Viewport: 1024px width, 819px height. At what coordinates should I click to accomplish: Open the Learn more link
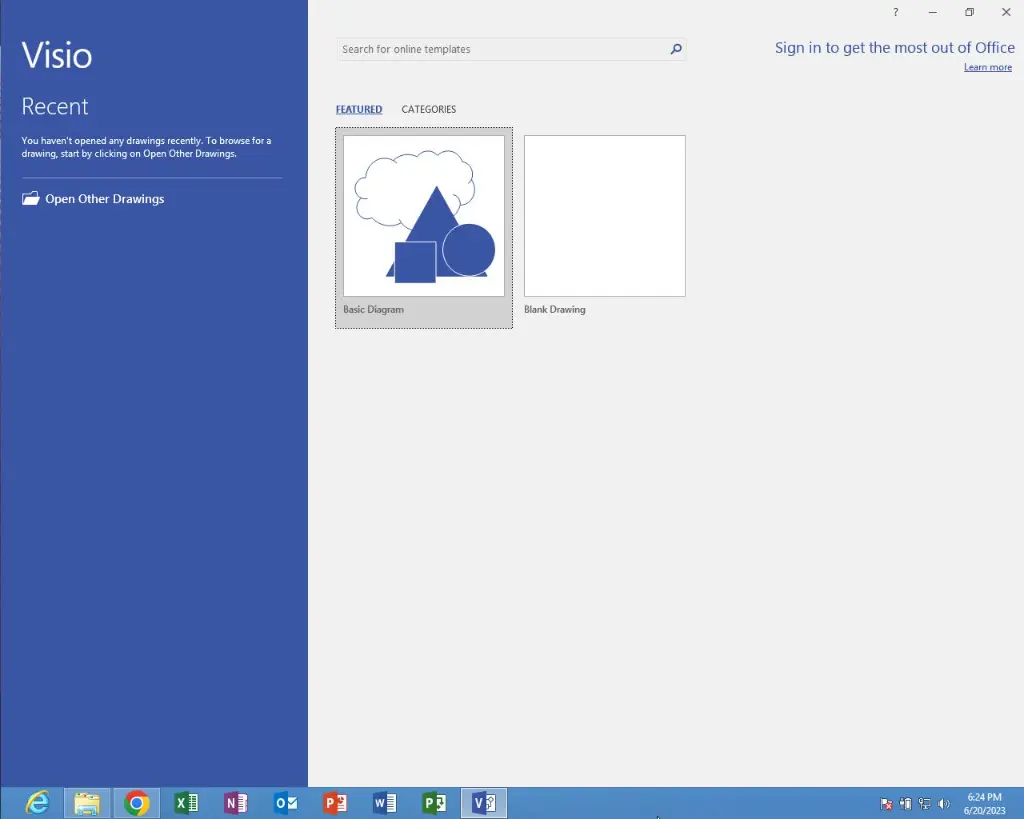tap(987, 67)
